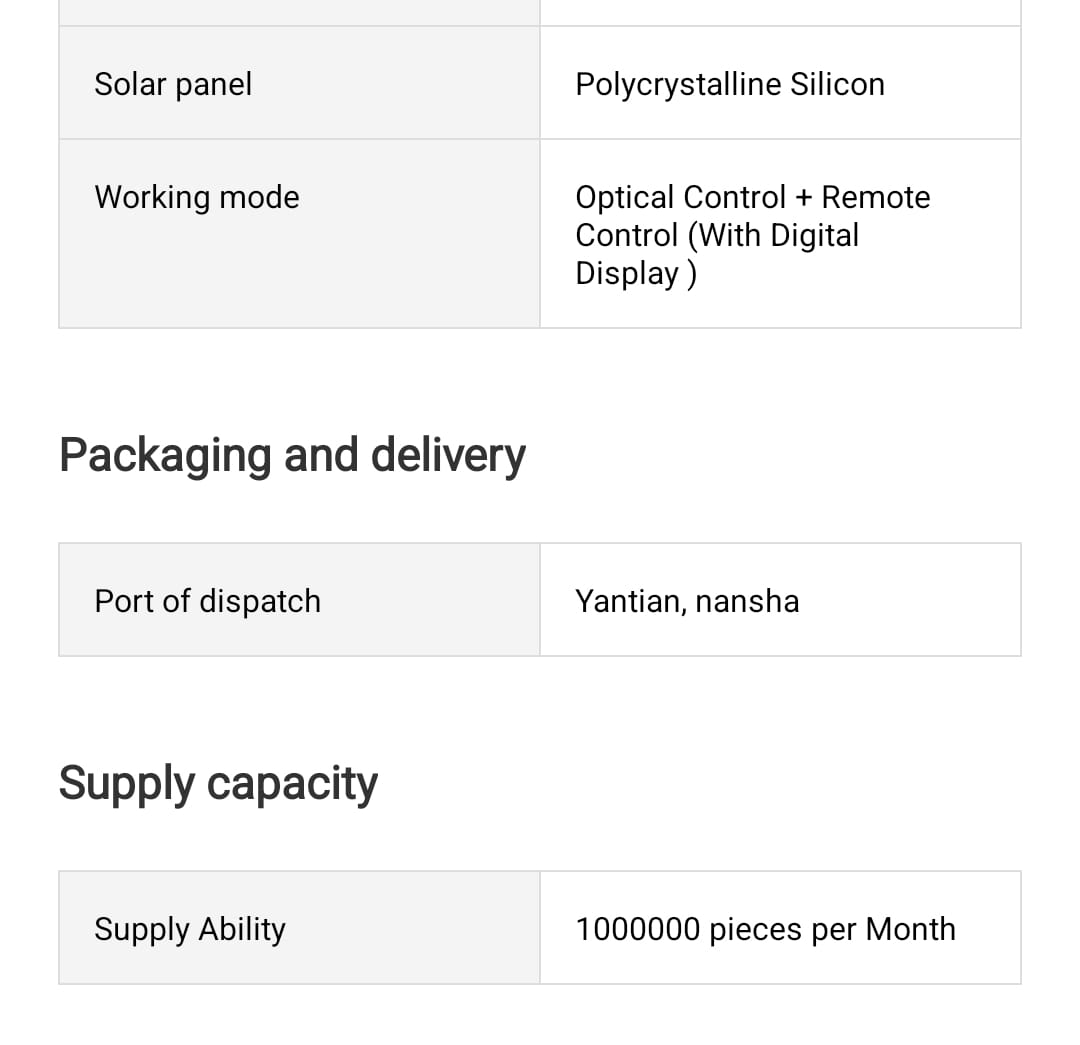The width and height of the screenshot is (1080, 1045).
Task: Click the "Packaging and delivery" heading
Action: (292, 455)
